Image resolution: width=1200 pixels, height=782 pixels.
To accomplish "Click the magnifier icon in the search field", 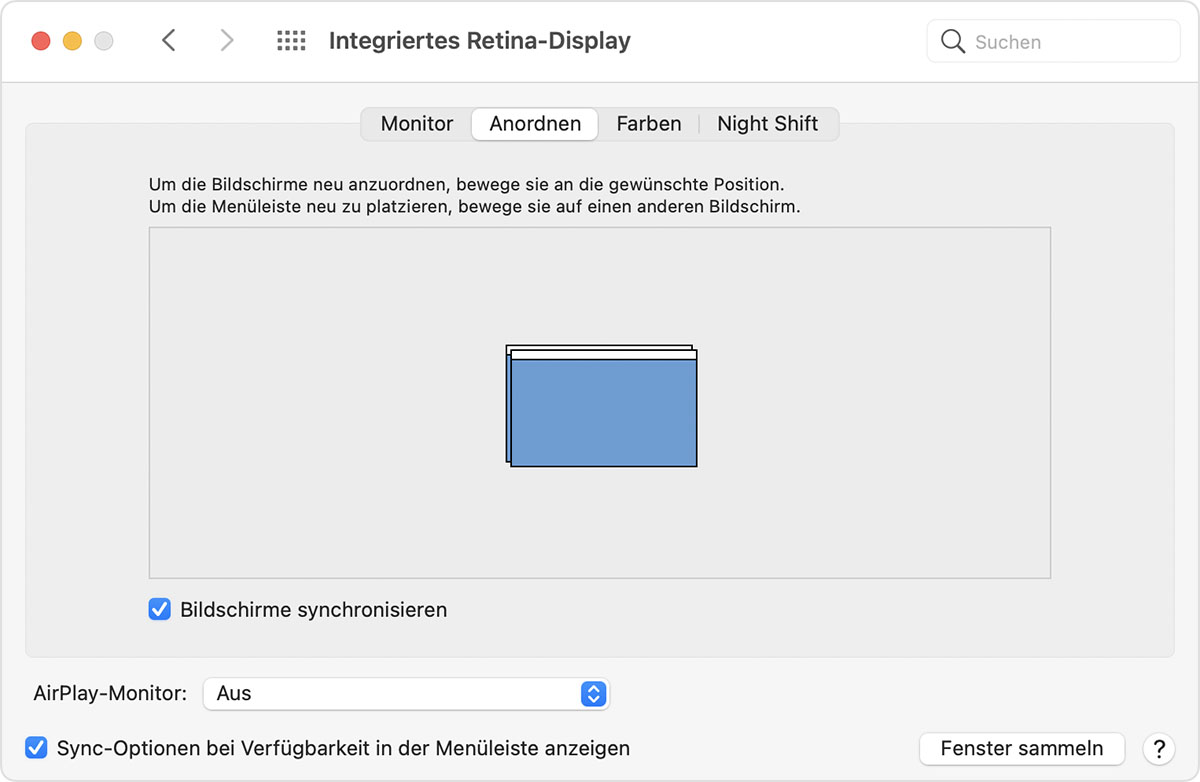I will click(953, 42).
